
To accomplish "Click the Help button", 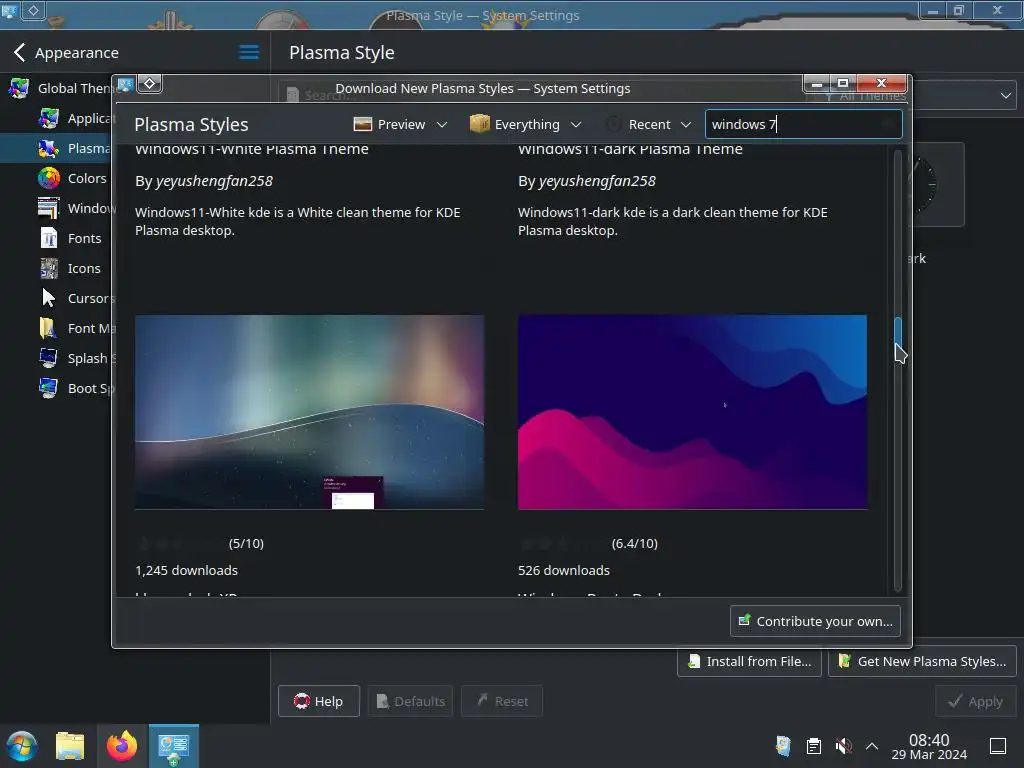I will pos(319,701).
